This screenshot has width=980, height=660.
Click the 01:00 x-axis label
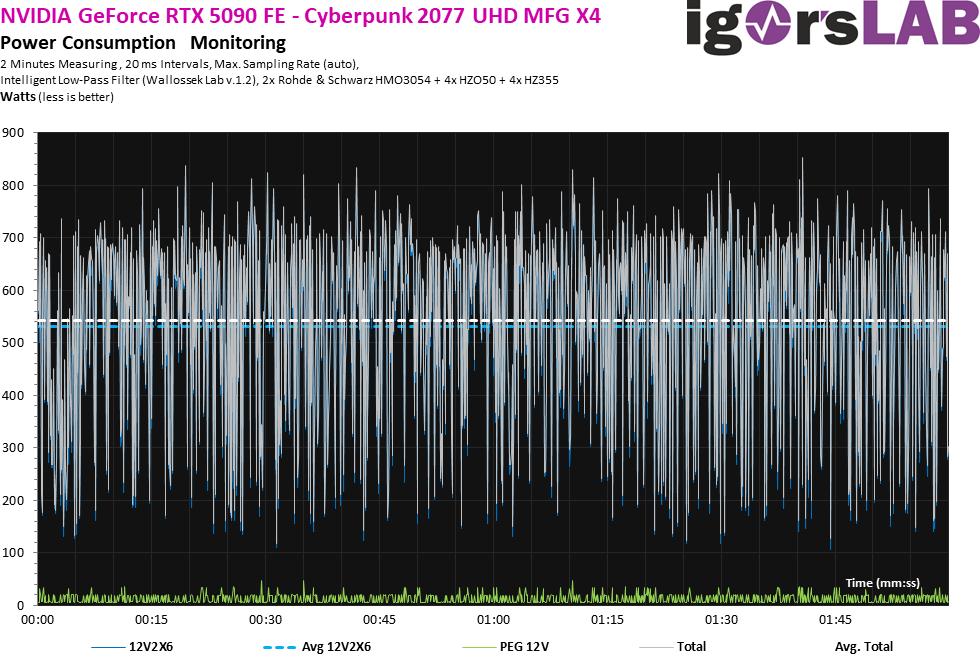click(494, 620)
